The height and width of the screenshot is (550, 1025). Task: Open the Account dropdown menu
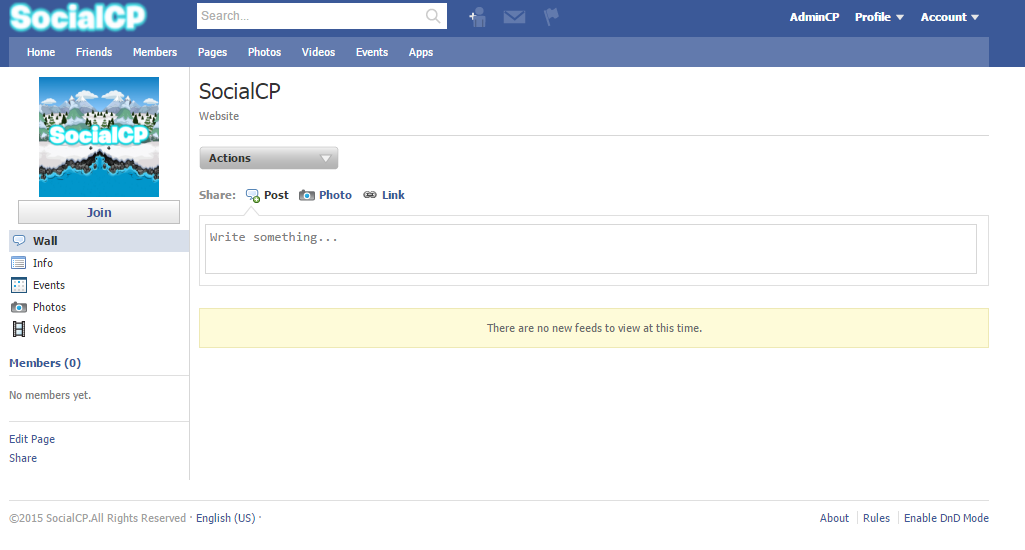click(950, 17)
